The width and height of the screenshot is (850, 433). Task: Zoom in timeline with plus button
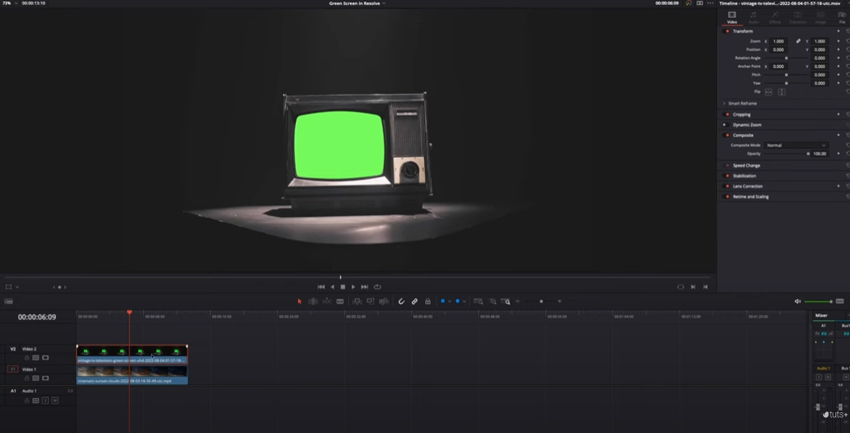click(559, 301)
